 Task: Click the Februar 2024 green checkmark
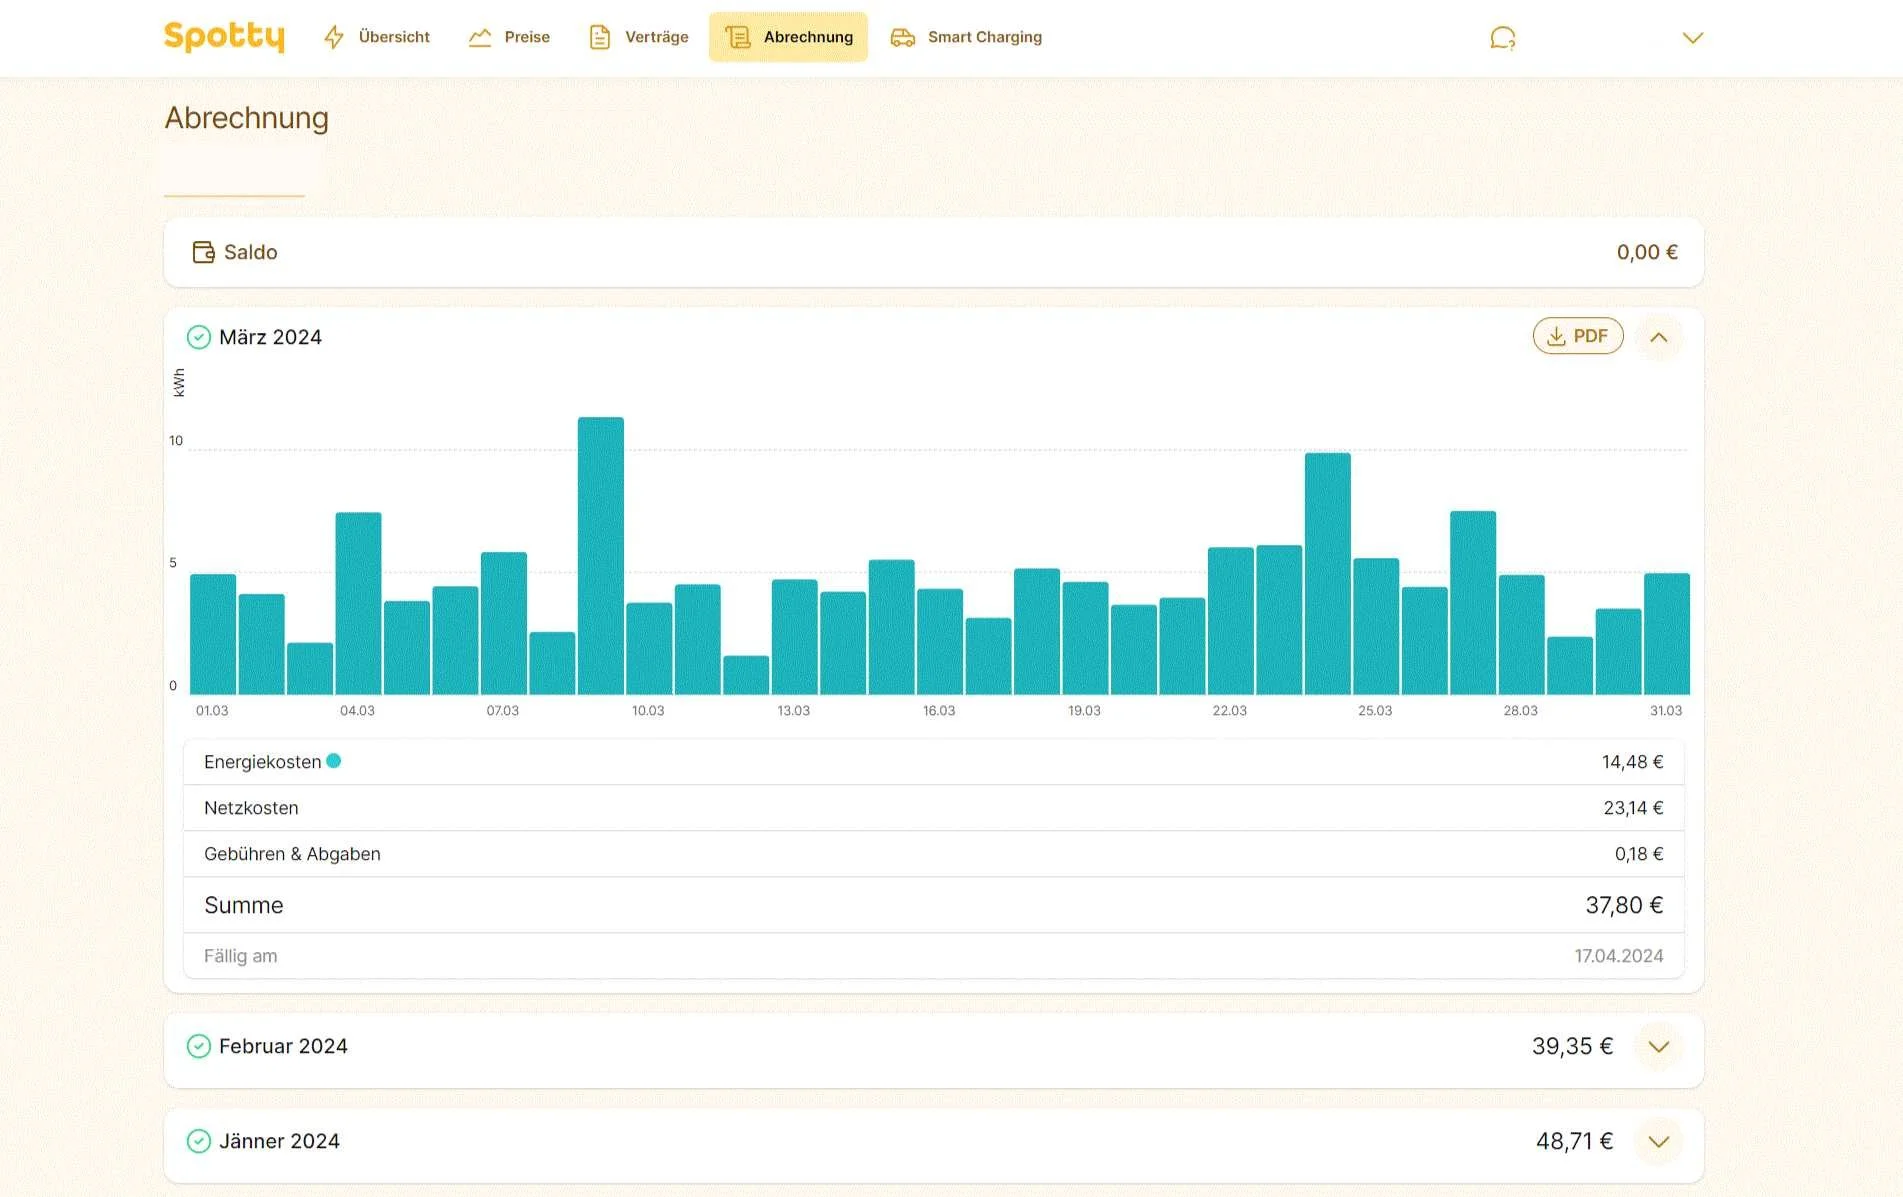[x=199, y=1046]
